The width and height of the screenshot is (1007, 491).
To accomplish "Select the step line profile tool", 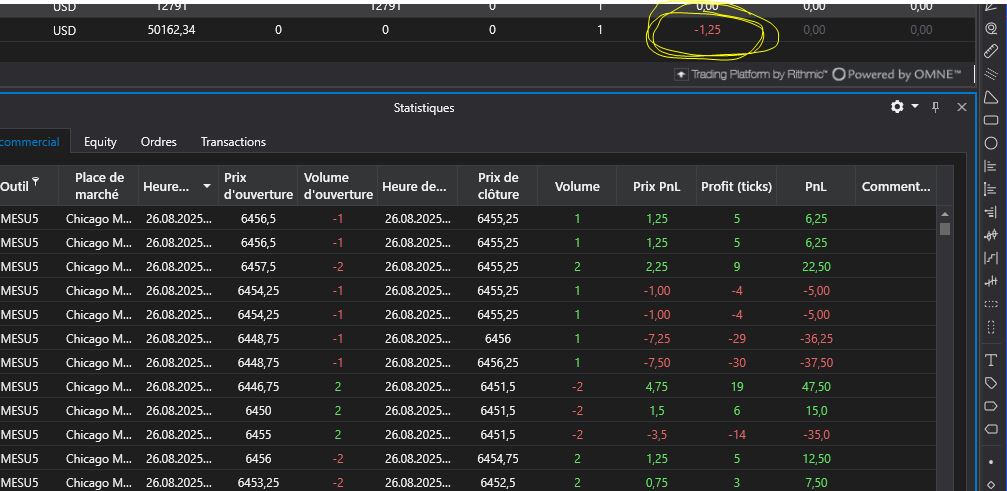I will point(991,258).
